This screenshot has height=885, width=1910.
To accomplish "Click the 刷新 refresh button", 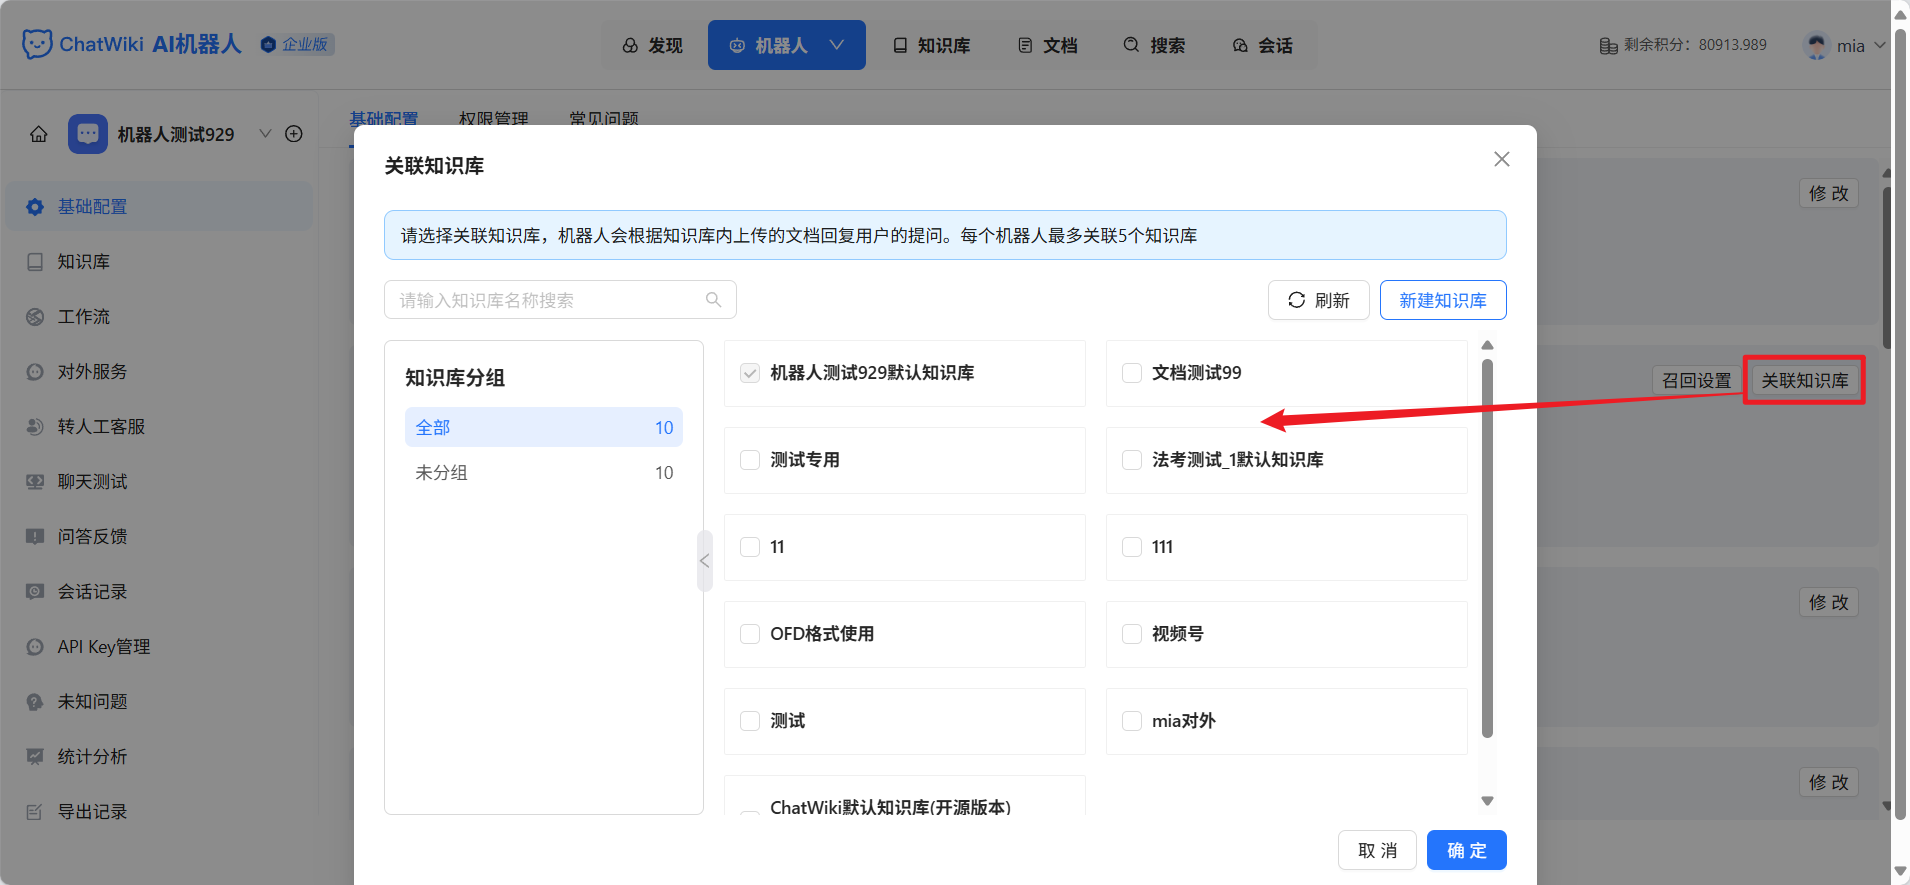I will click(x=1318, y=300).
